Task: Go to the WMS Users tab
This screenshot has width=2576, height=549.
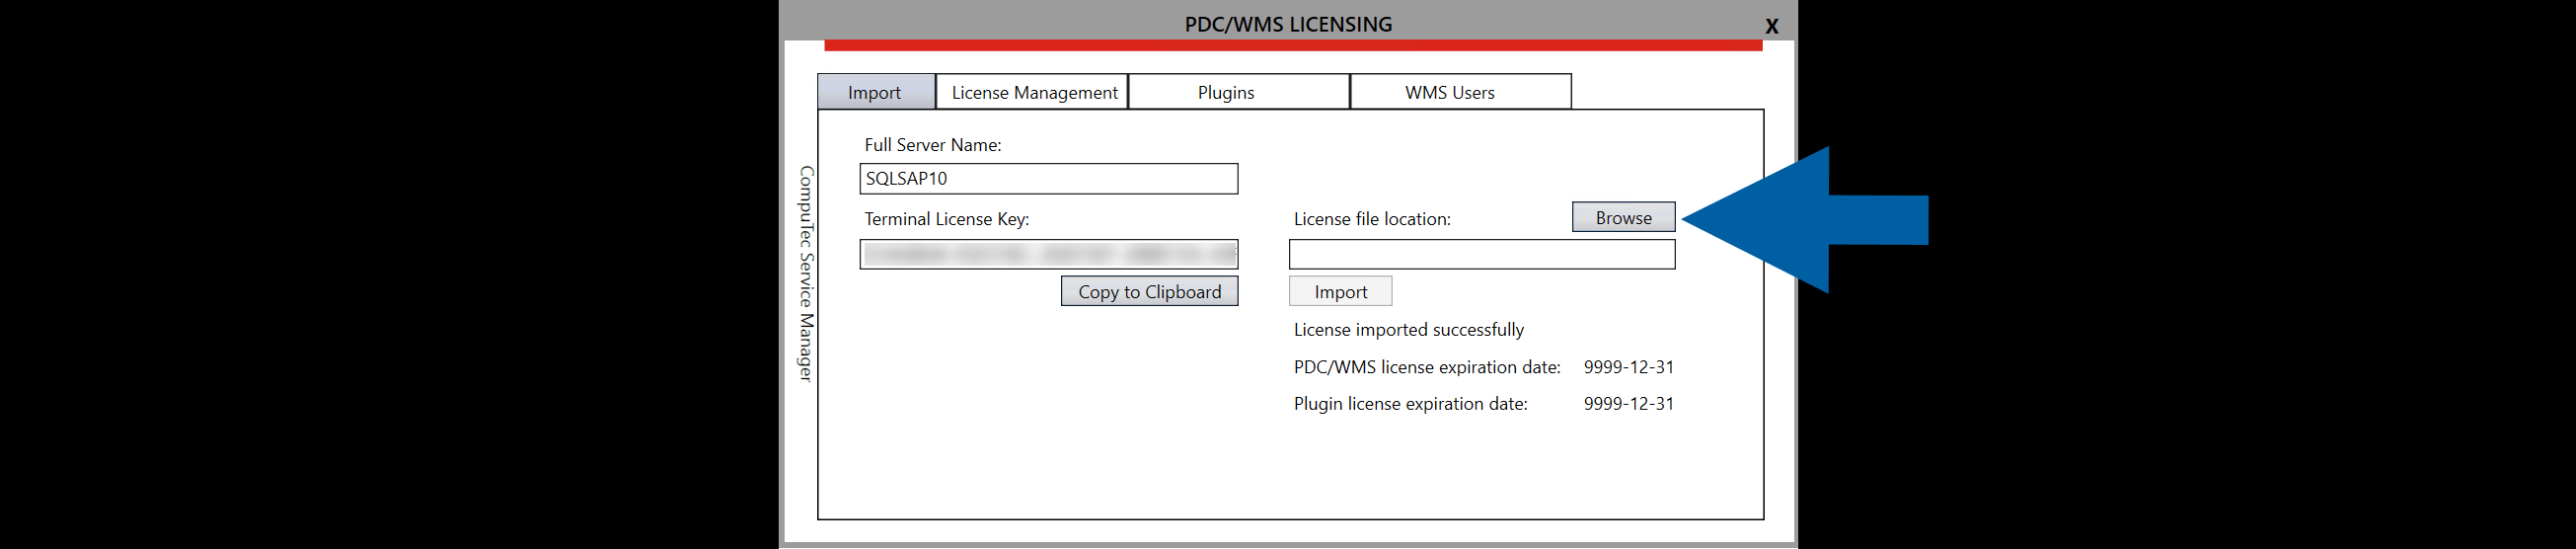Action: point(1461,92)
